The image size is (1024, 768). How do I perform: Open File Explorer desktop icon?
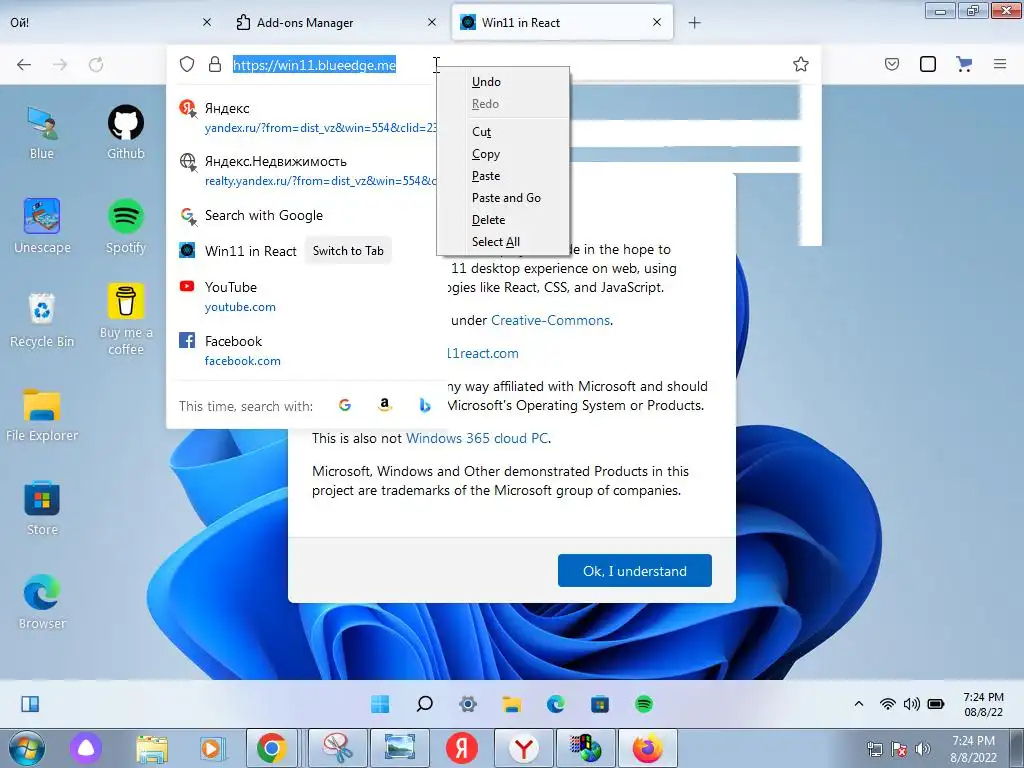click(42, 415)
